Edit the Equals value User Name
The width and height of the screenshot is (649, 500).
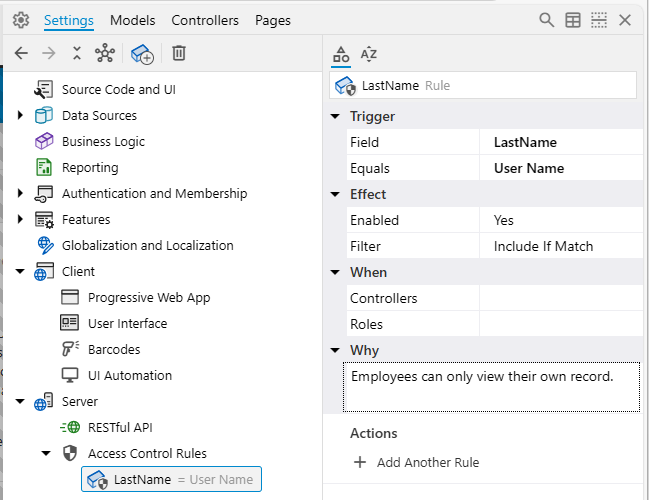(561, 168)
